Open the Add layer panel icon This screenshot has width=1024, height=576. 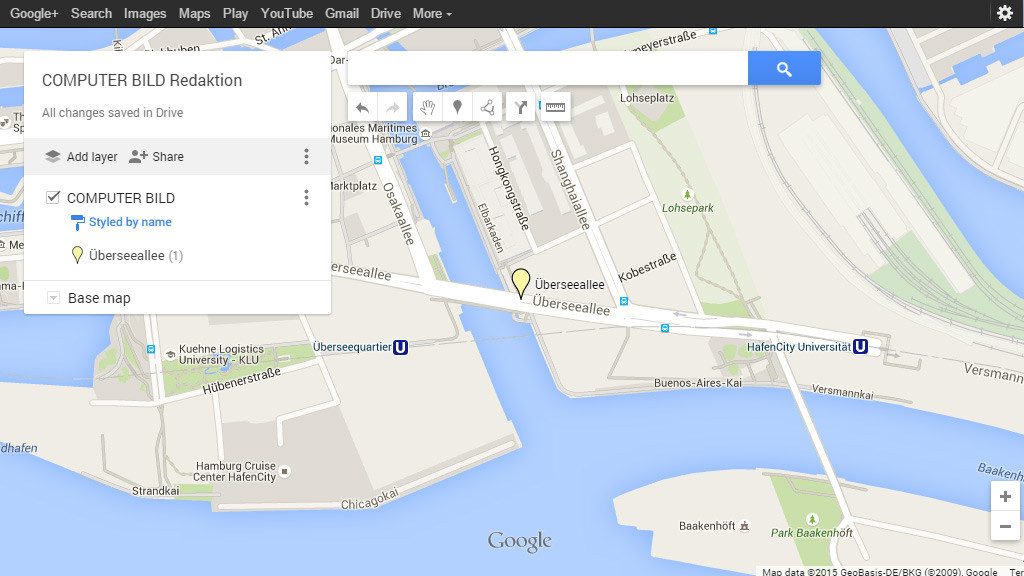coord(52,156)
